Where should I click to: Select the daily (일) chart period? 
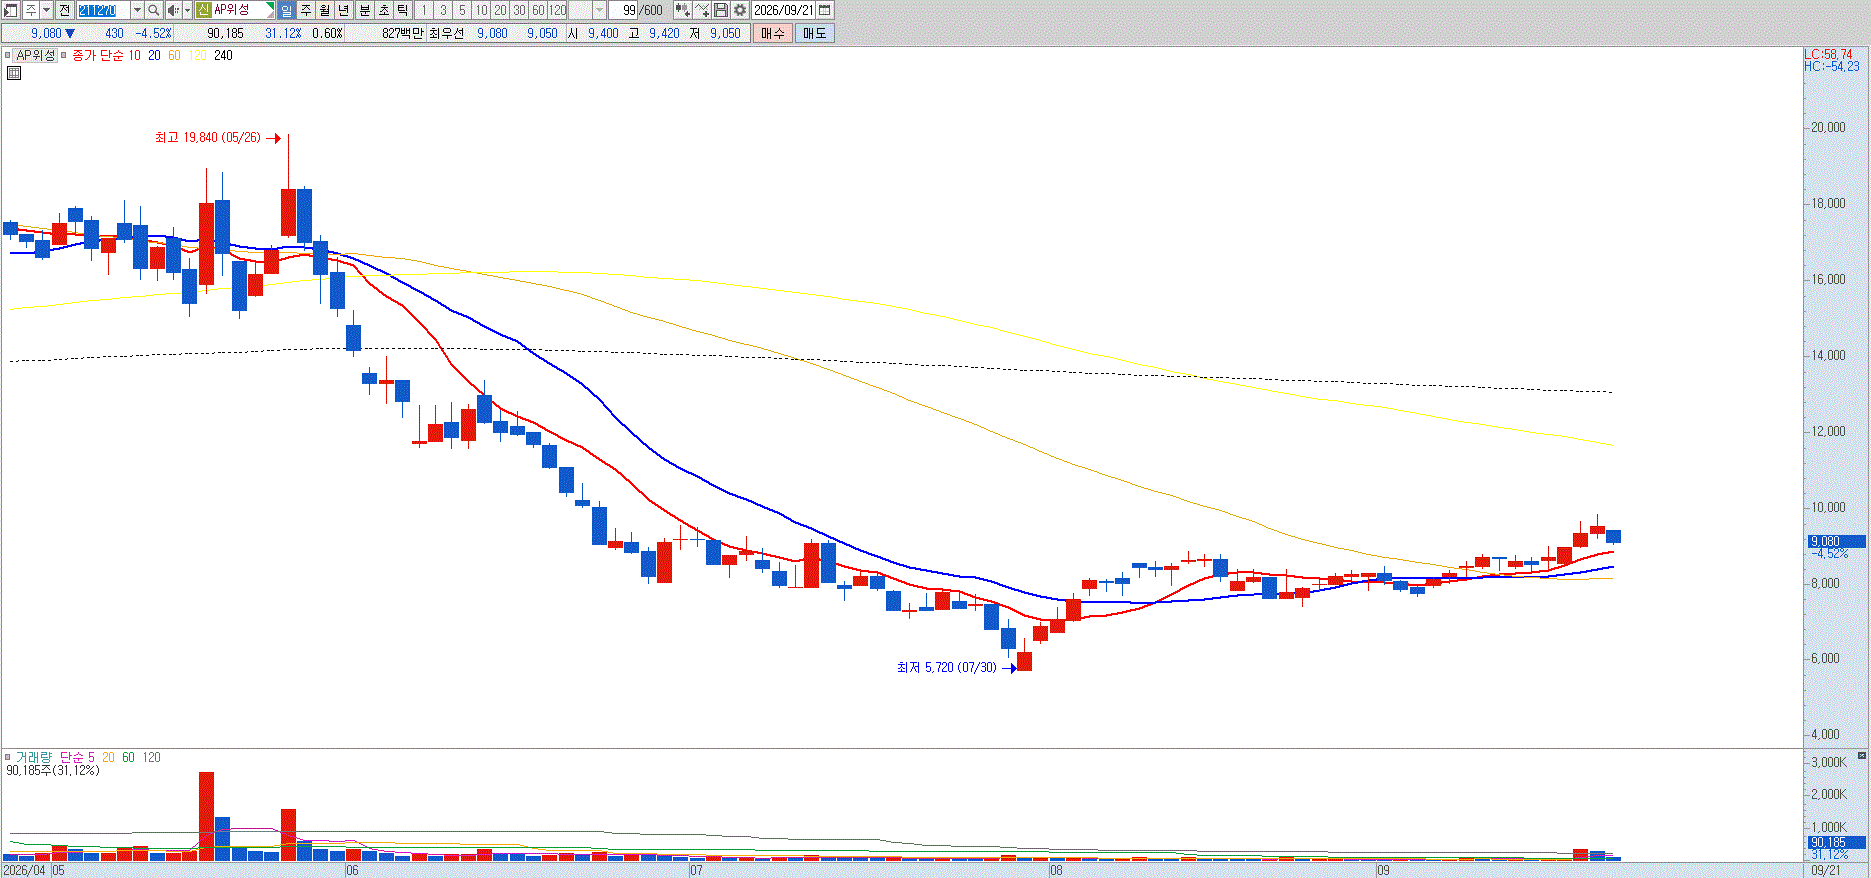pyautogui.click(x=287, y=10)
